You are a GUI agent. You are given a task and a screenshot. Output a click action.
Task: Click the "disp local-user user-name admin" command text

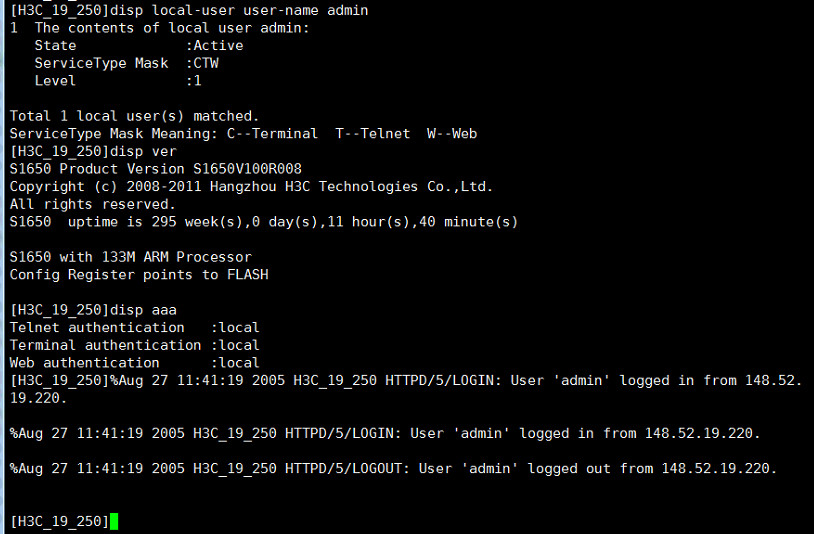point(238,10)
